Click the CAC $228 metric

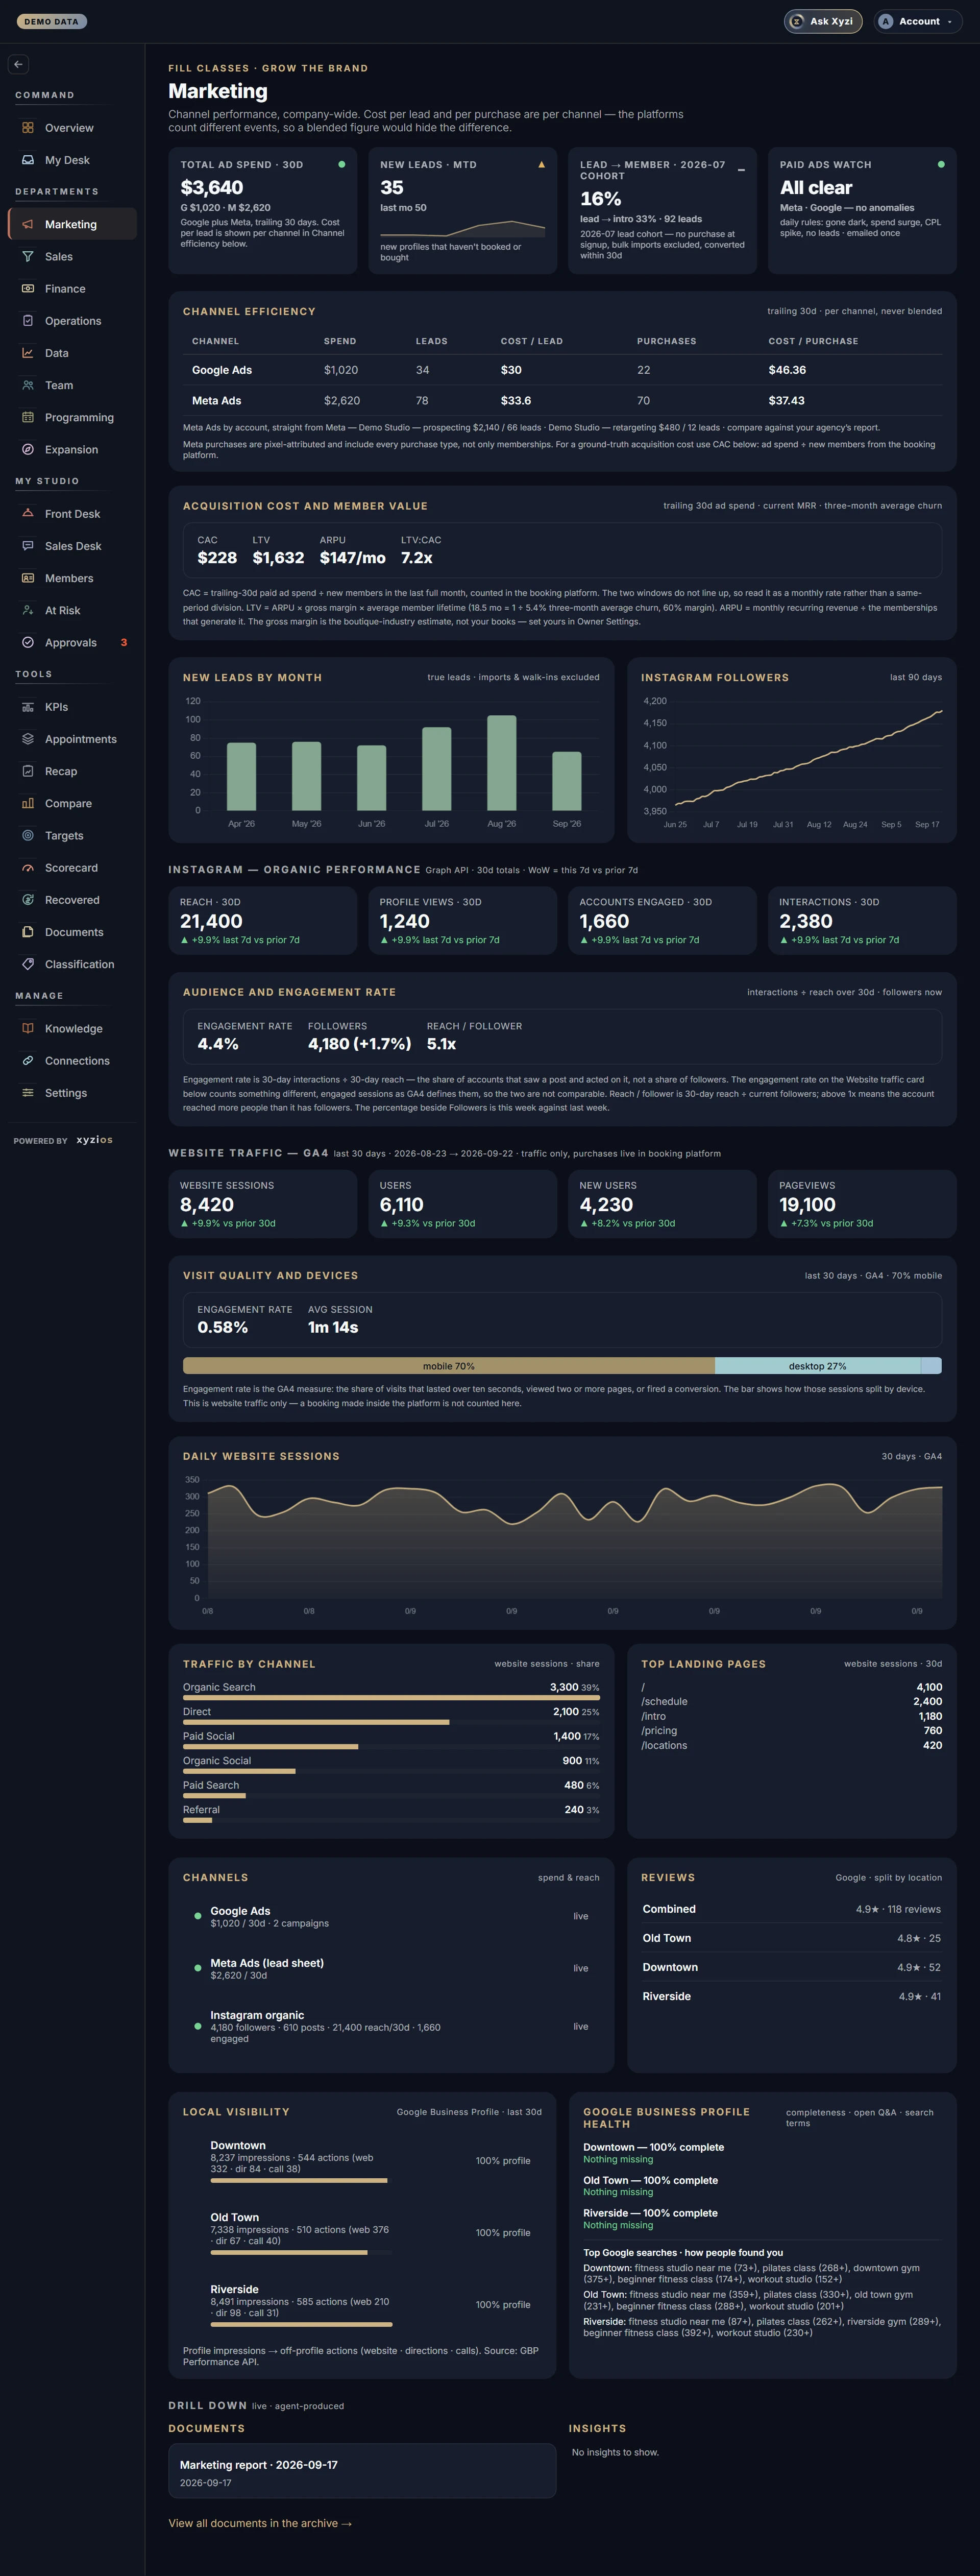click(217, 550)
